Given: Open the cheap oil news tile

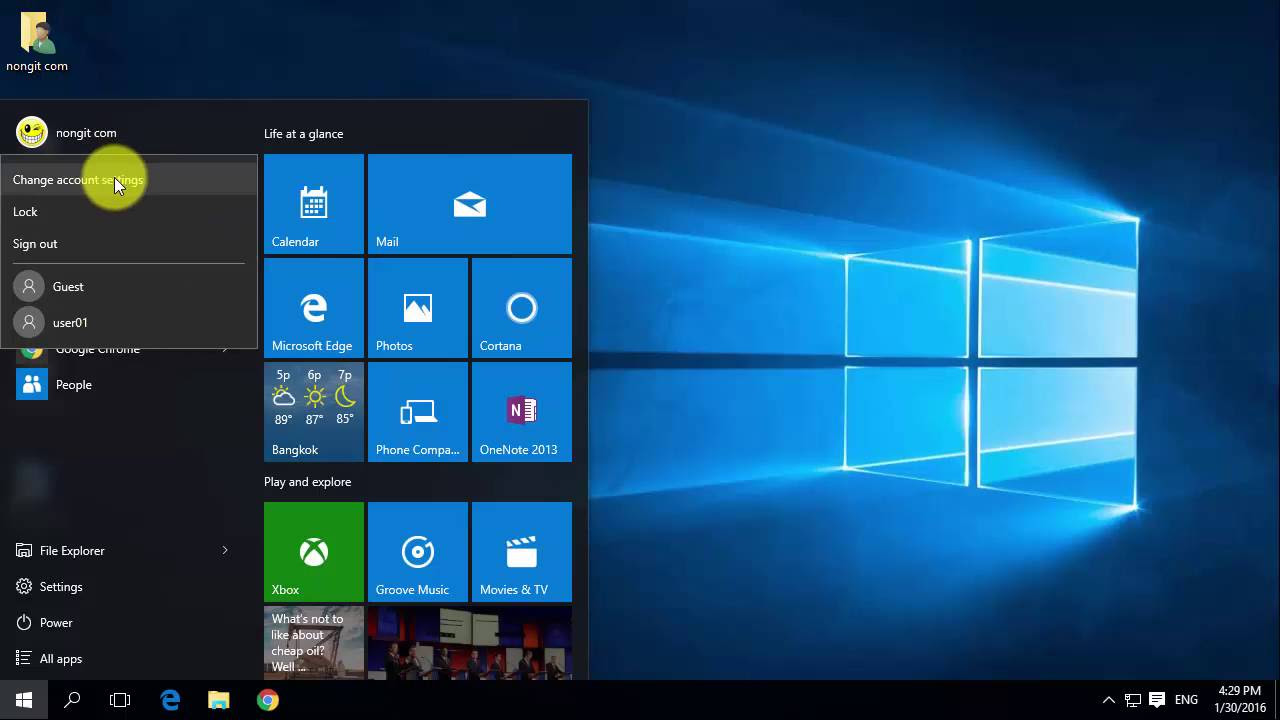Looking at the screenshot, I should tap(314, 643).
